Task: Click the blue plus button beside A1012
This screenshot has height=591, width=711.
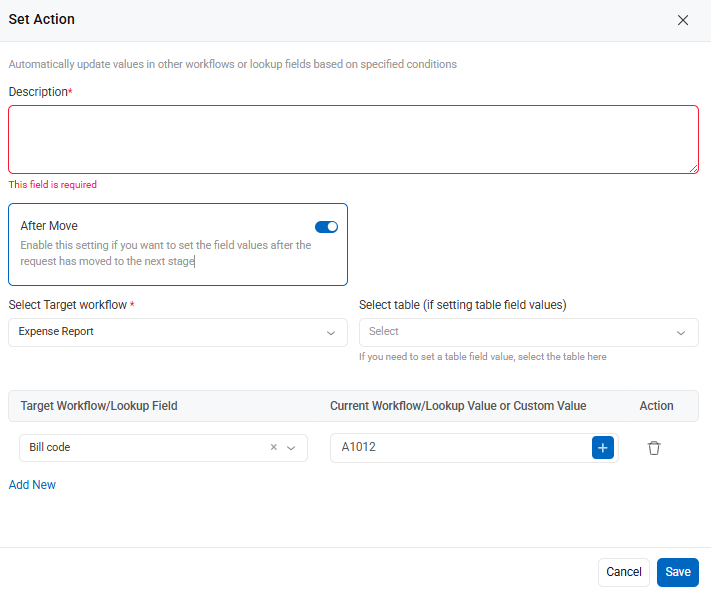Action: [x=603, y=448]
